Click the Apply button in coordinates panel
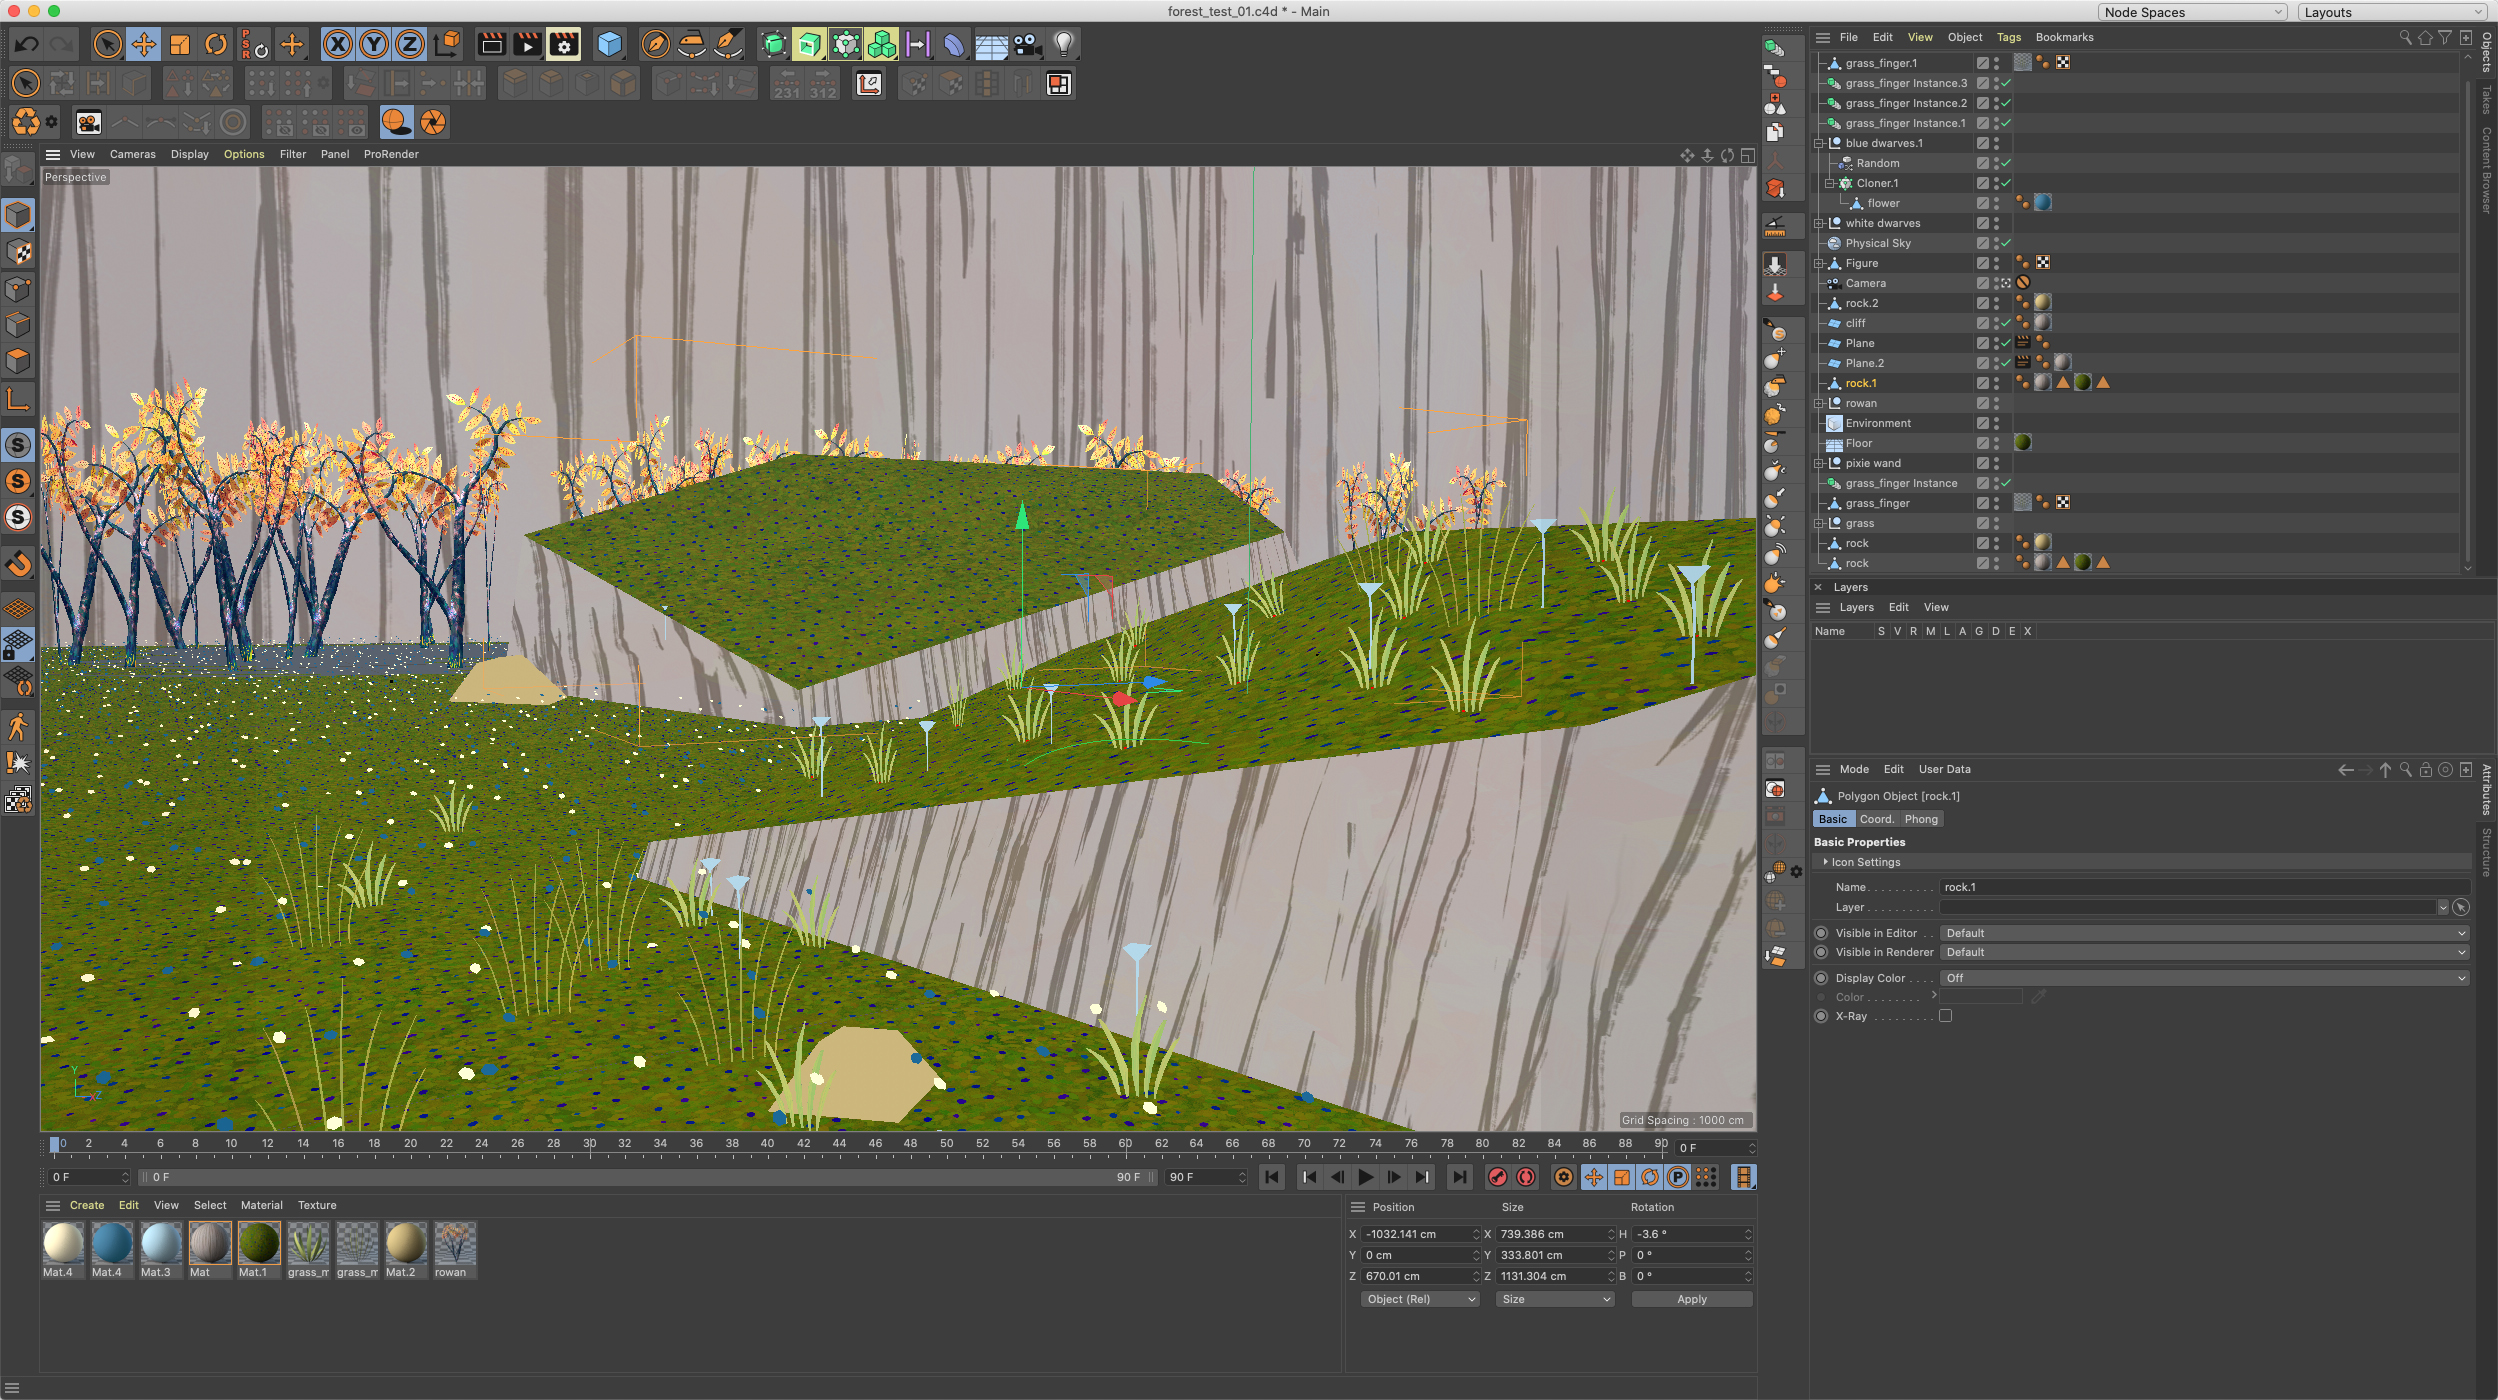This screenshot has height=1400, width=2498. coord(1691,1299)
